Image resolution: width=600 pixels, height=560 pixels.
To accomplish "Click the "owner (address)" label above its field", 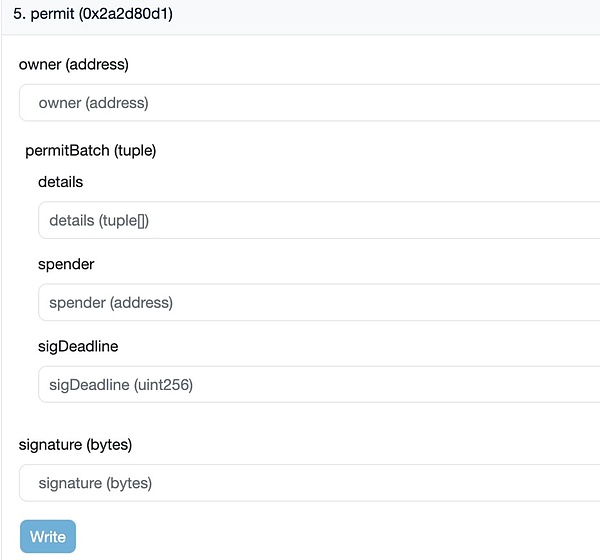I will (x=74, y=64).
